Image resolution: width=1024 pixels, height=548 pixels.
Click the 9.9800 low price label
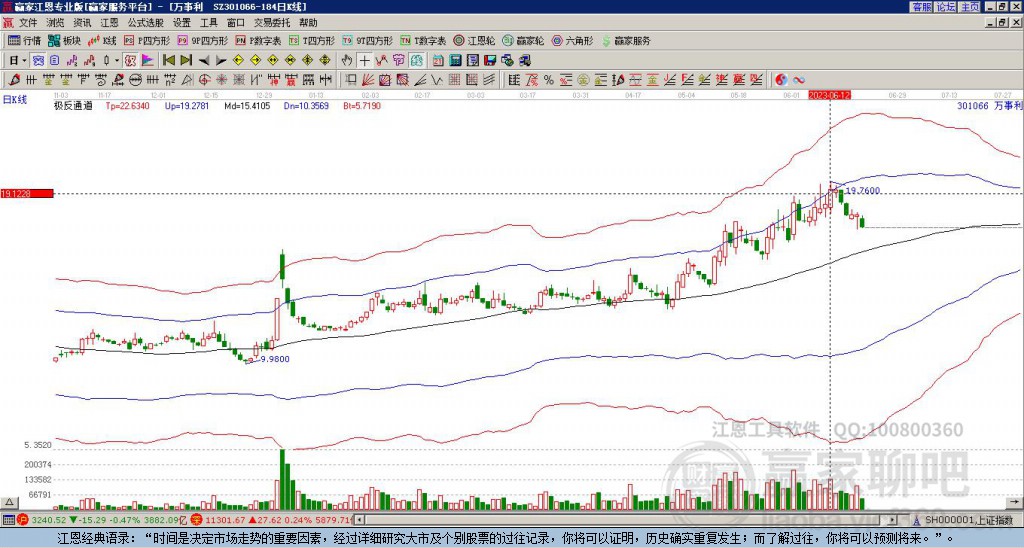(x=274, y=359)
